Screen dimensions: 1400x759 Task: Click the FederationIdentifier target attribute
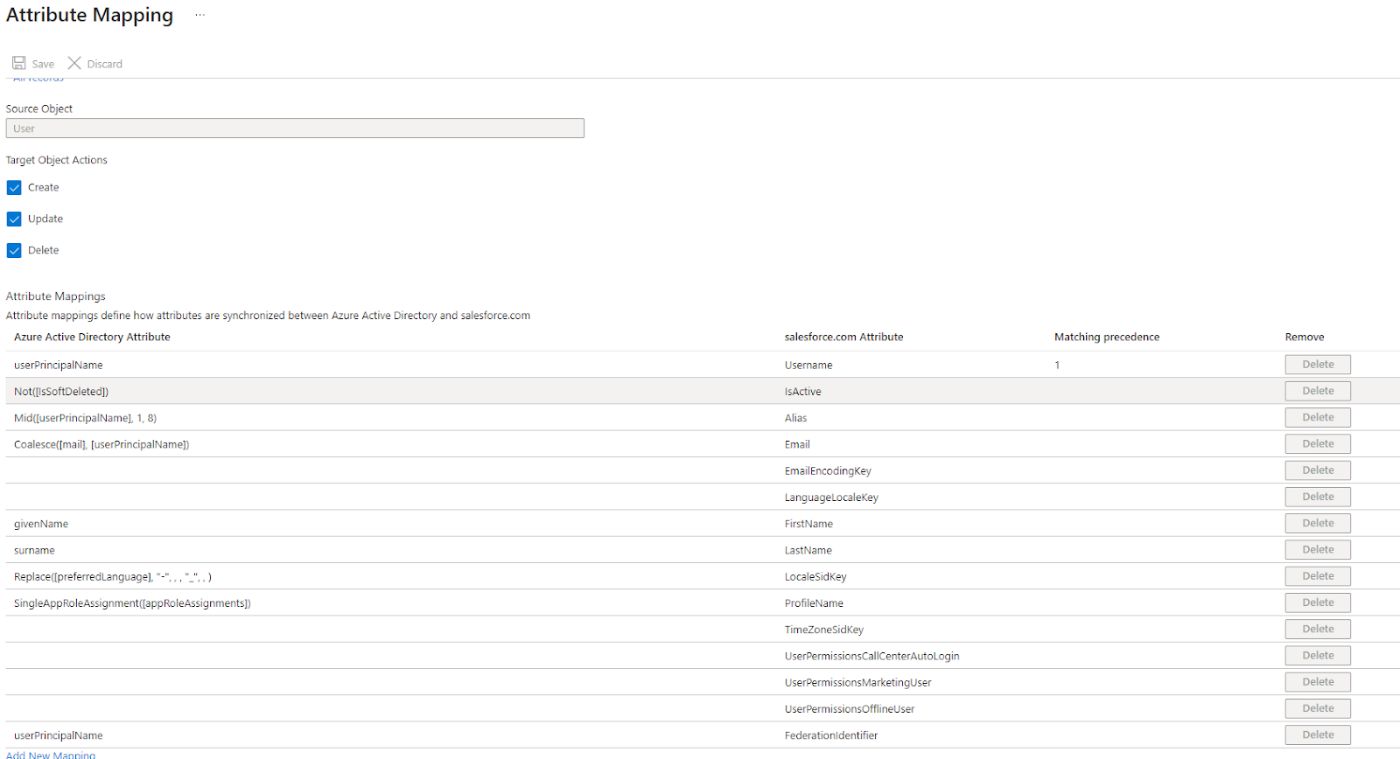831,736
